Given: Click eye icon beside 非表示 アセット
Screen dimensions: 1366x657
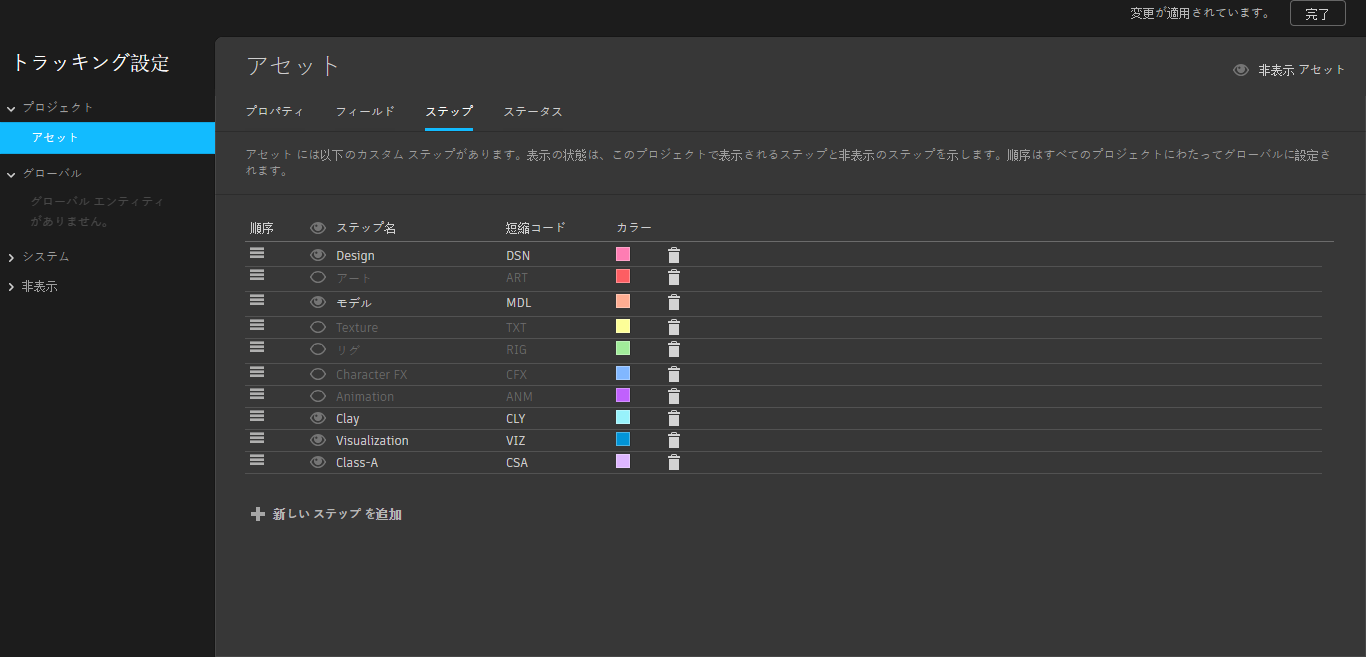Looking at the screenshot, I should pyautogui.click(x=1241, y=70).
